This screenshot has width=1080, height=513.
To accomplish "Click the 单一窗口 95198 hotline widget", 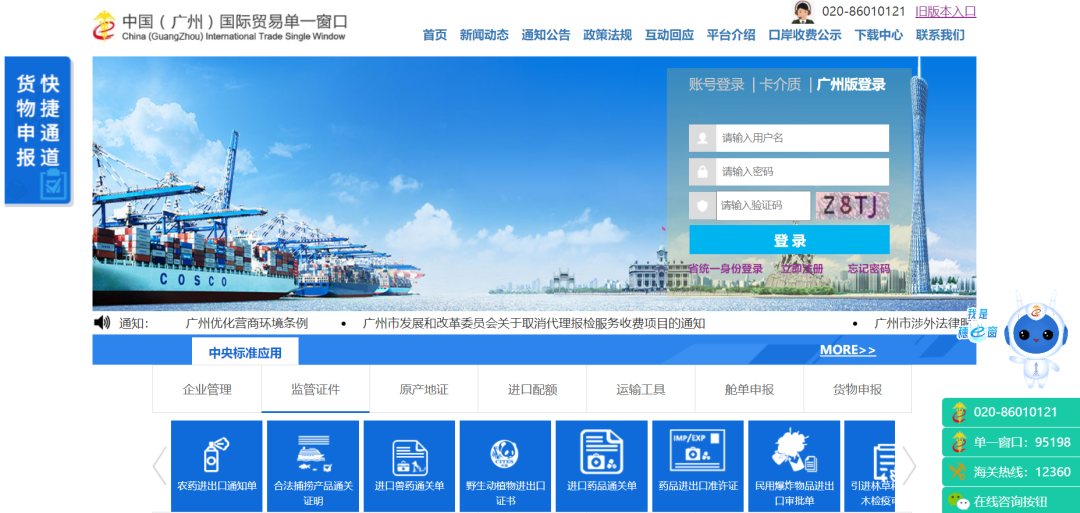I will [x=1010, y=442].
